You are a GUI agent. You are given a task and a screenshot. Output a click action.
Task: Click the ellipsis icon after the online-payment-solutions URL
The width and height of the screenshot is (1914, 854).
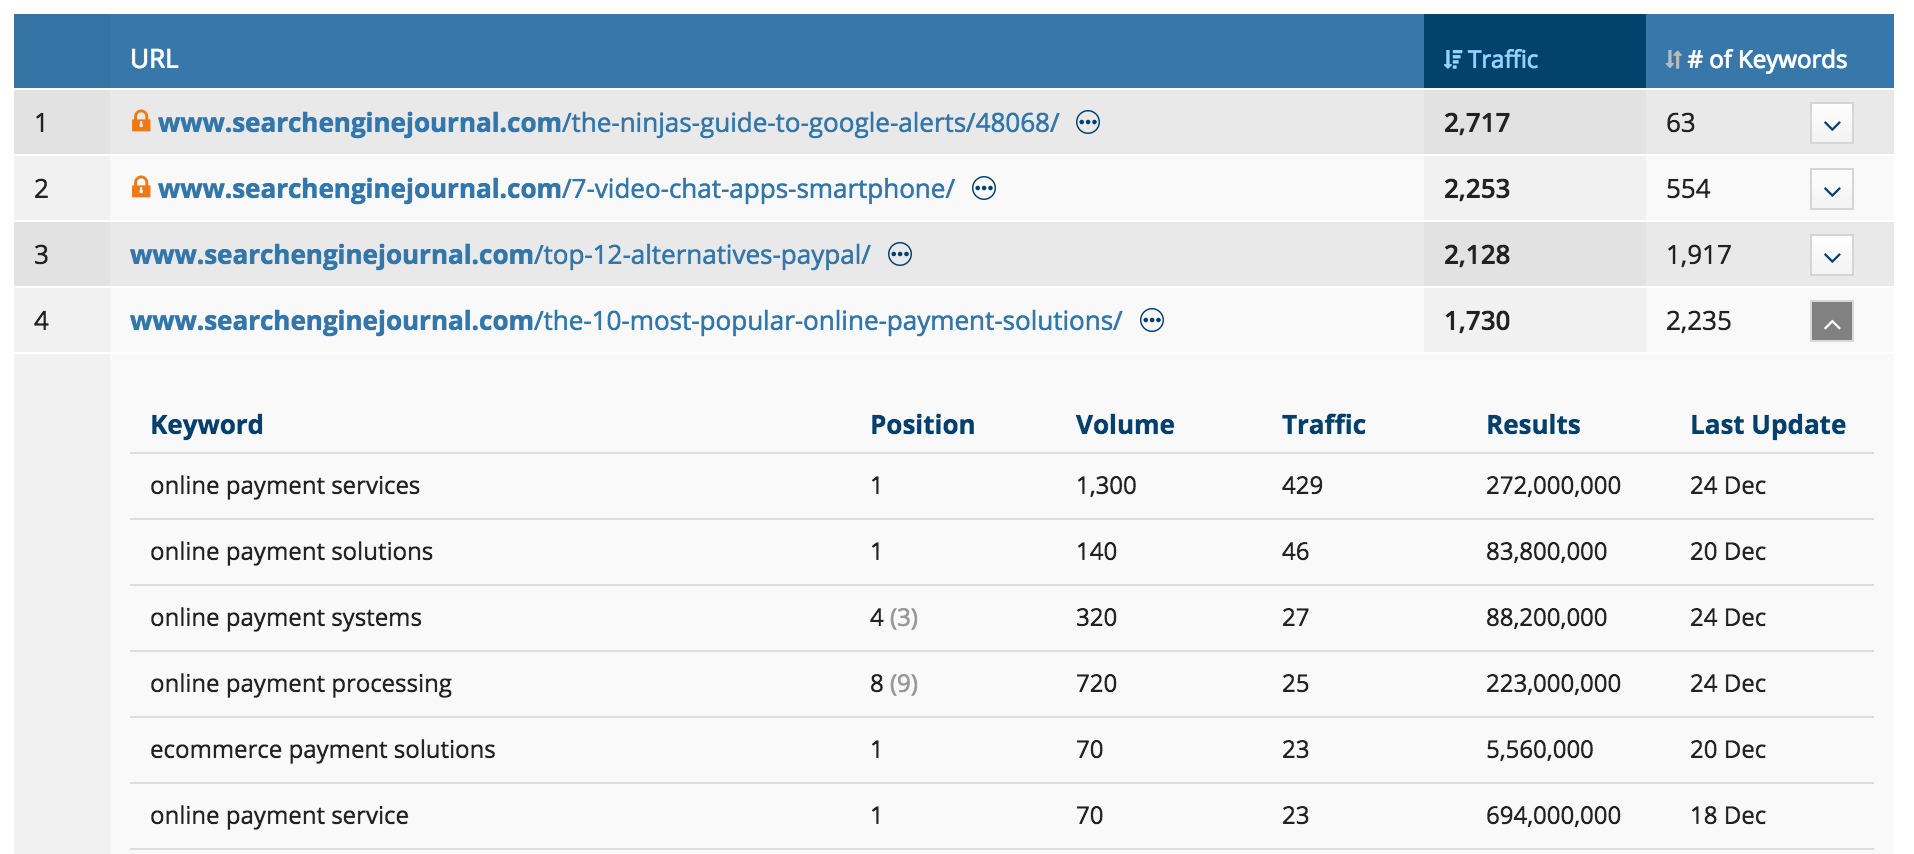pos(1152,321)
